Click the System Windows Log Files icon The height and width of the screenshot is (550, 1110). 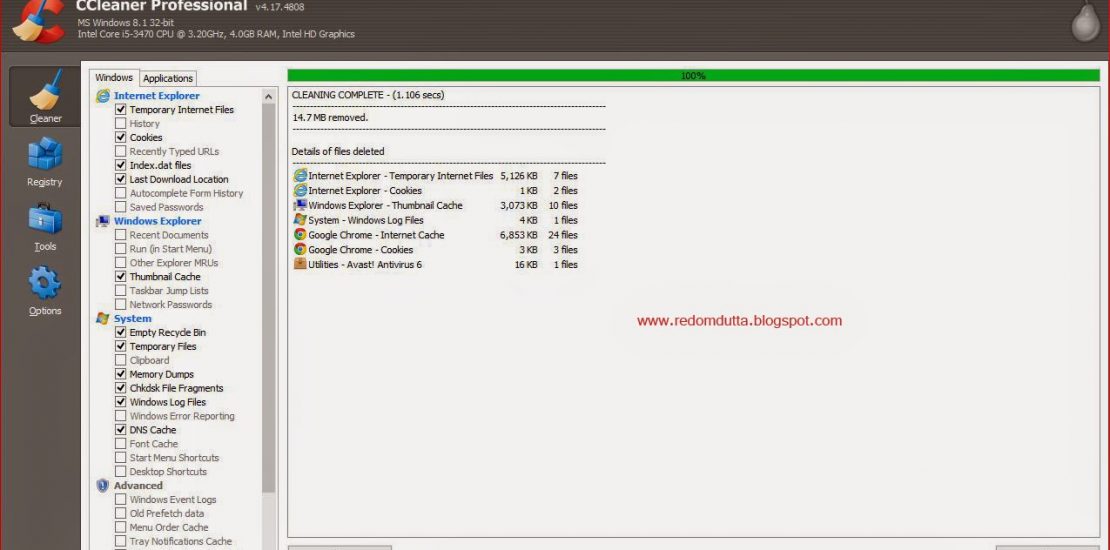point(300,220)
